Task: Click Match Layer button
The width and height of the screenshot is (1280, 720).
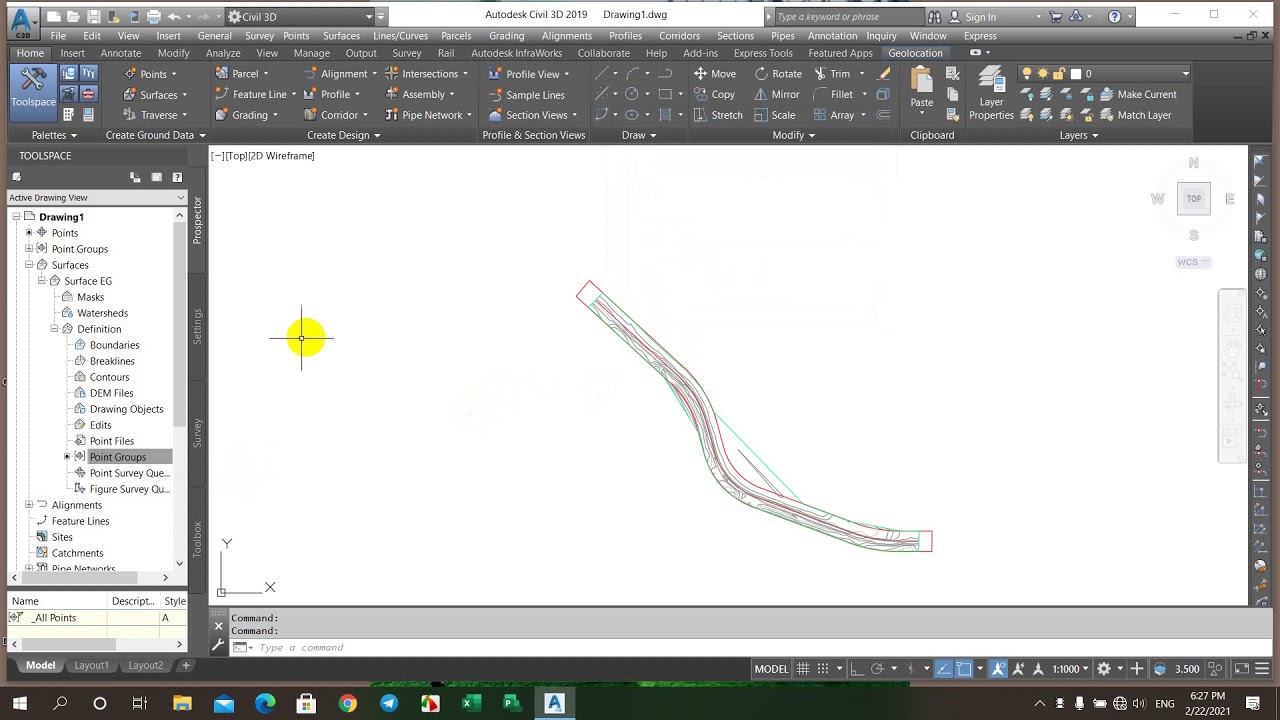Action: click(1135, 115)
